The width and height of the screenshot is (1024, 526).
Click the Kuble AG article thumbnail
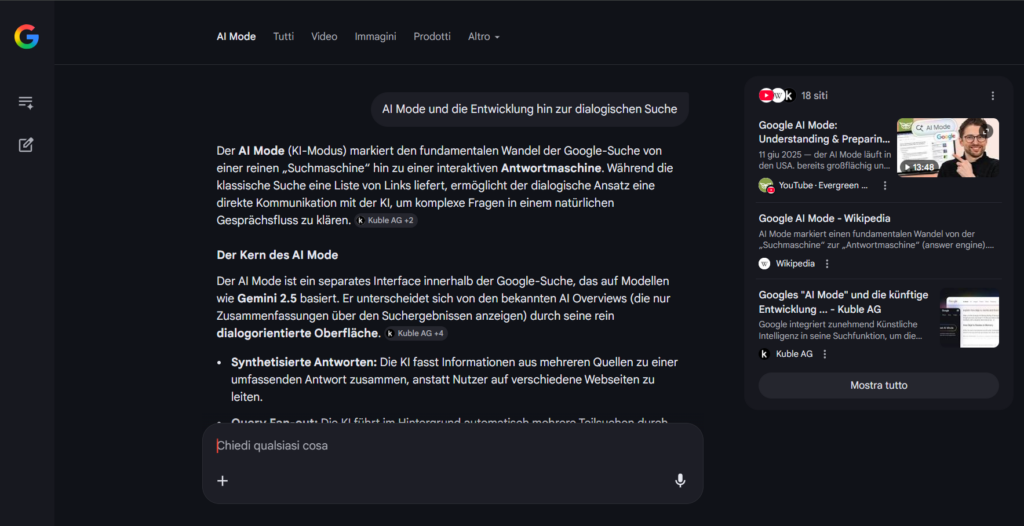point(969,318)
